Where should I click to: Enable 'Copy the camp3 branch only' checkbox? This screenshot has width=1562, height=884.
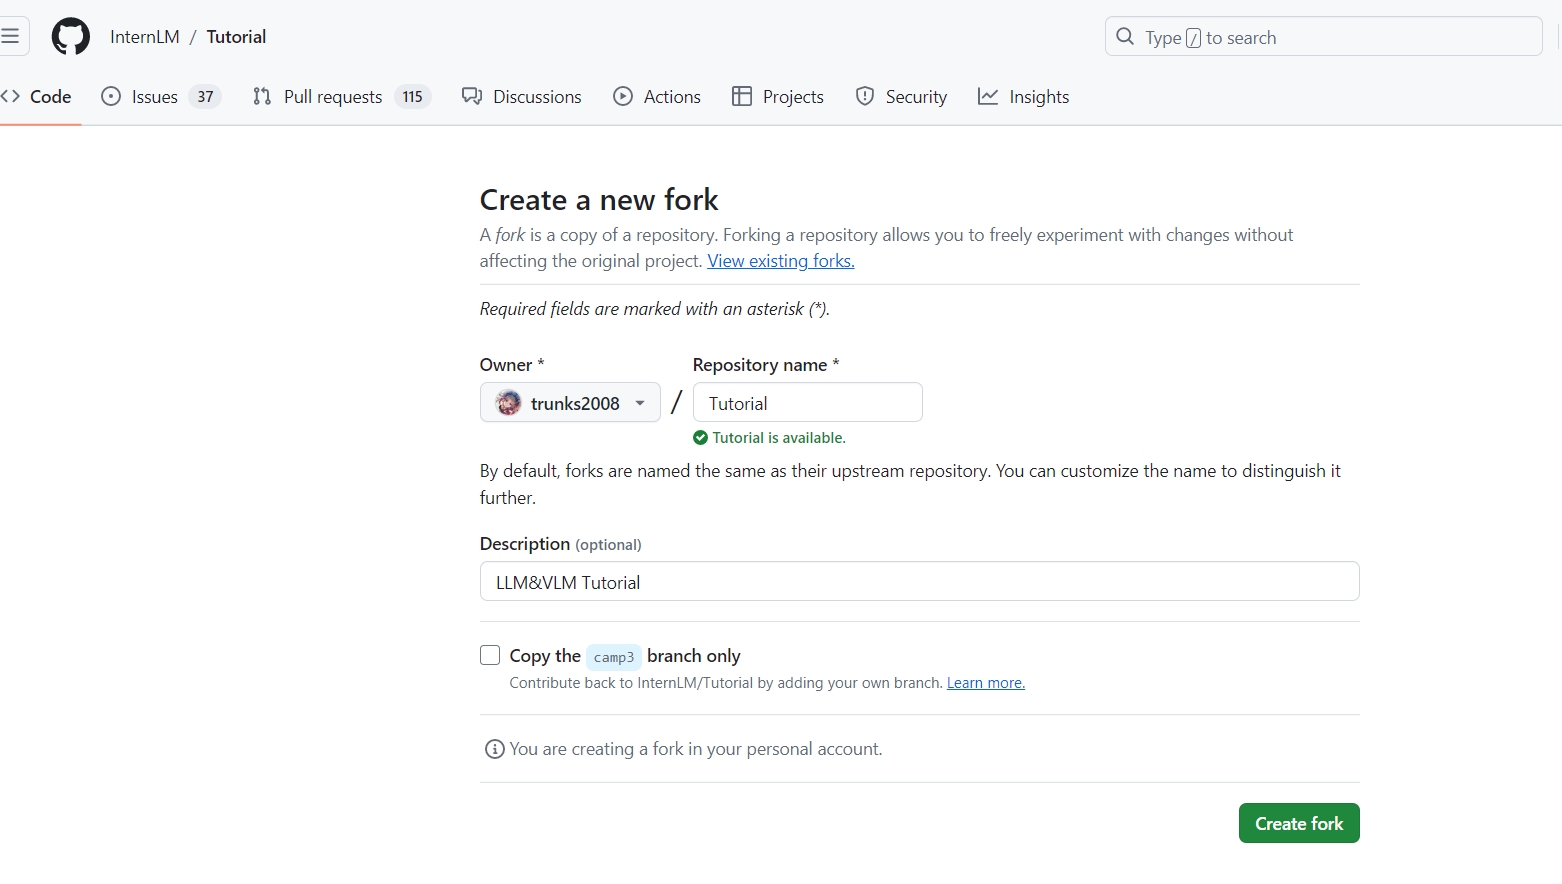tap(490, 655)
